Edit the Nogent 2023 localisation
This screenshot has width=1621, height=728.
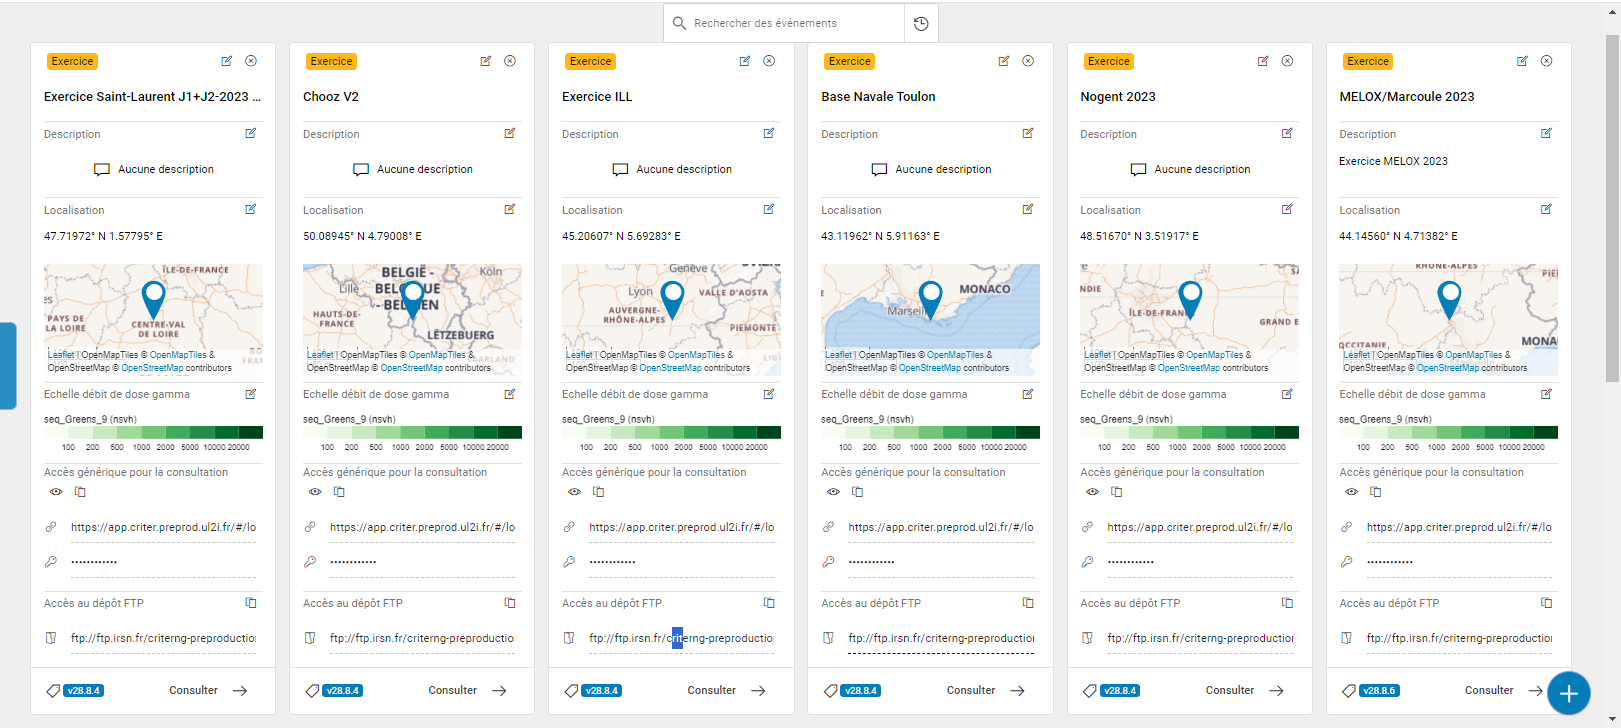(x=1287, y=209)
